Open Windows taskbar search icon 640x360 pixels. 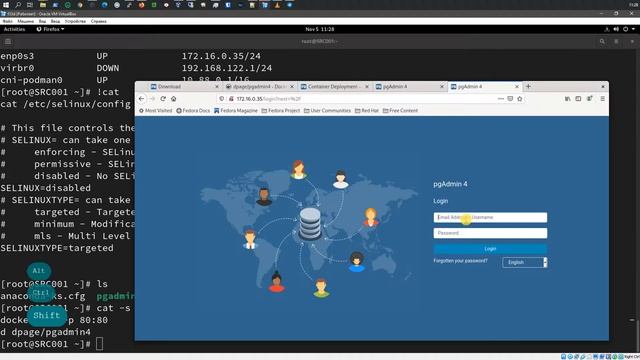click(x=18, y=5)
